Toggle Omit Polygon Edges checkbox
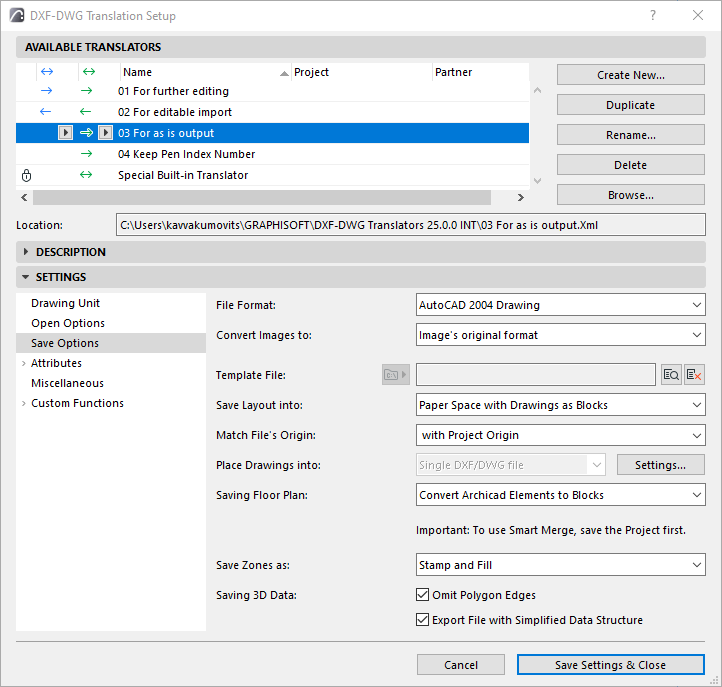The width and height of the screenshot is (722, 687). (x=422, y=595)
